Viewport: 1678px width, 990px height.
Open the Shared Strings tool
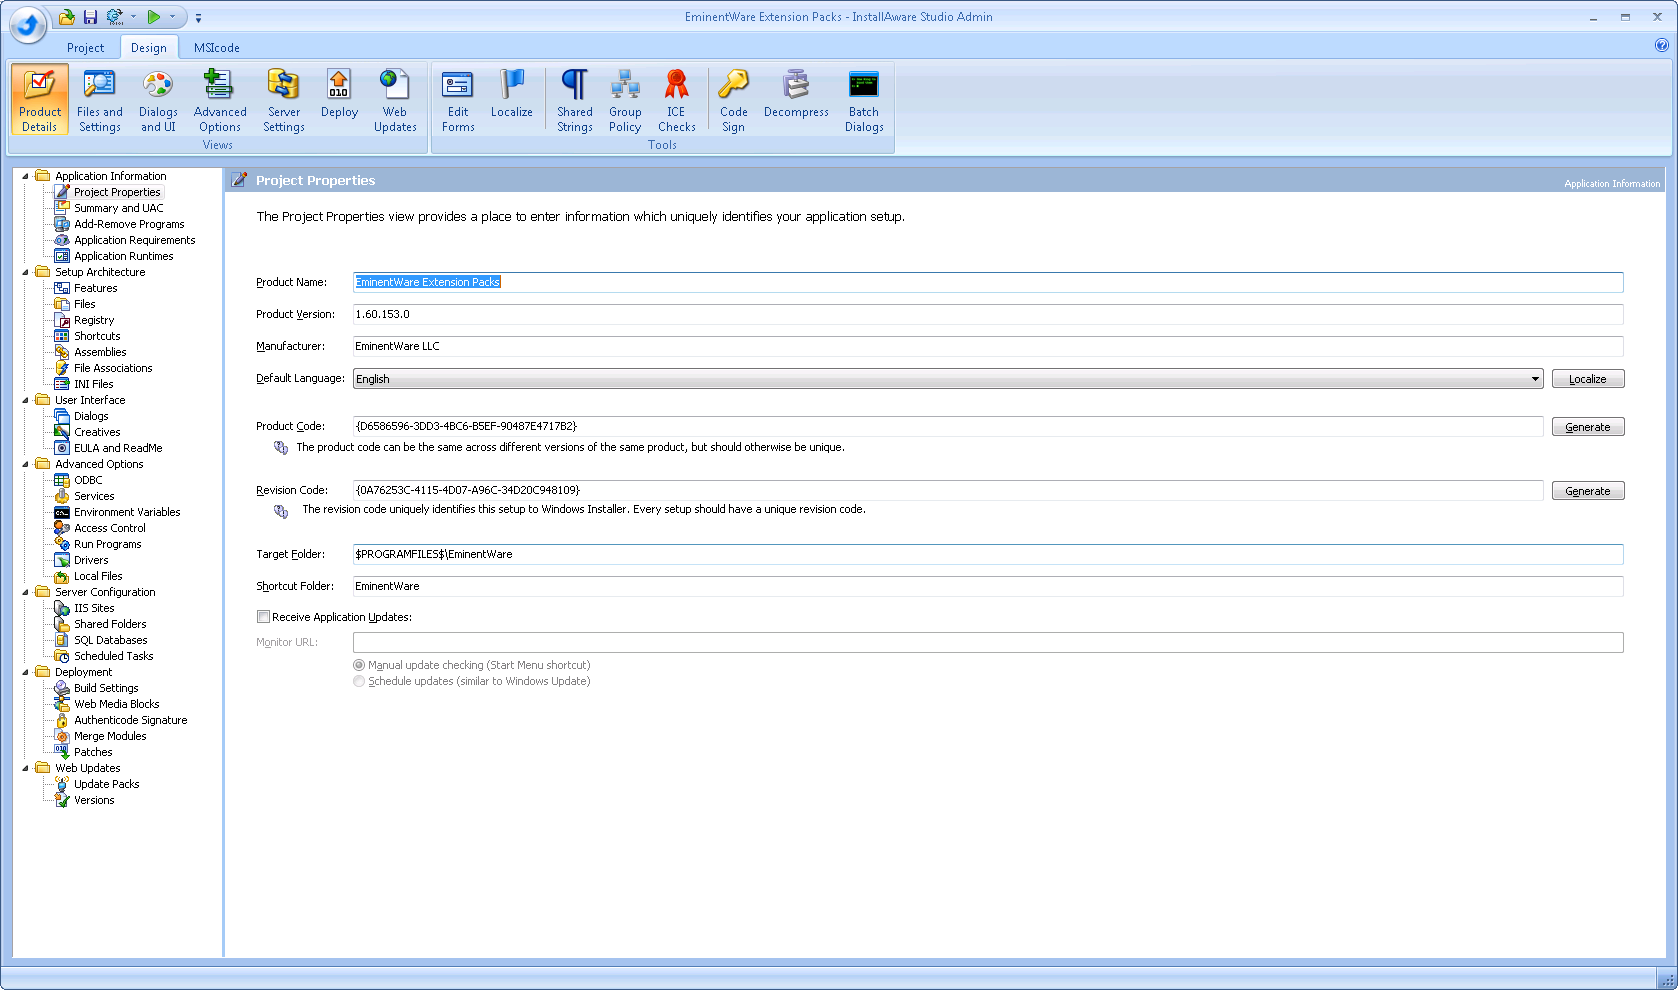pos(575,99)
